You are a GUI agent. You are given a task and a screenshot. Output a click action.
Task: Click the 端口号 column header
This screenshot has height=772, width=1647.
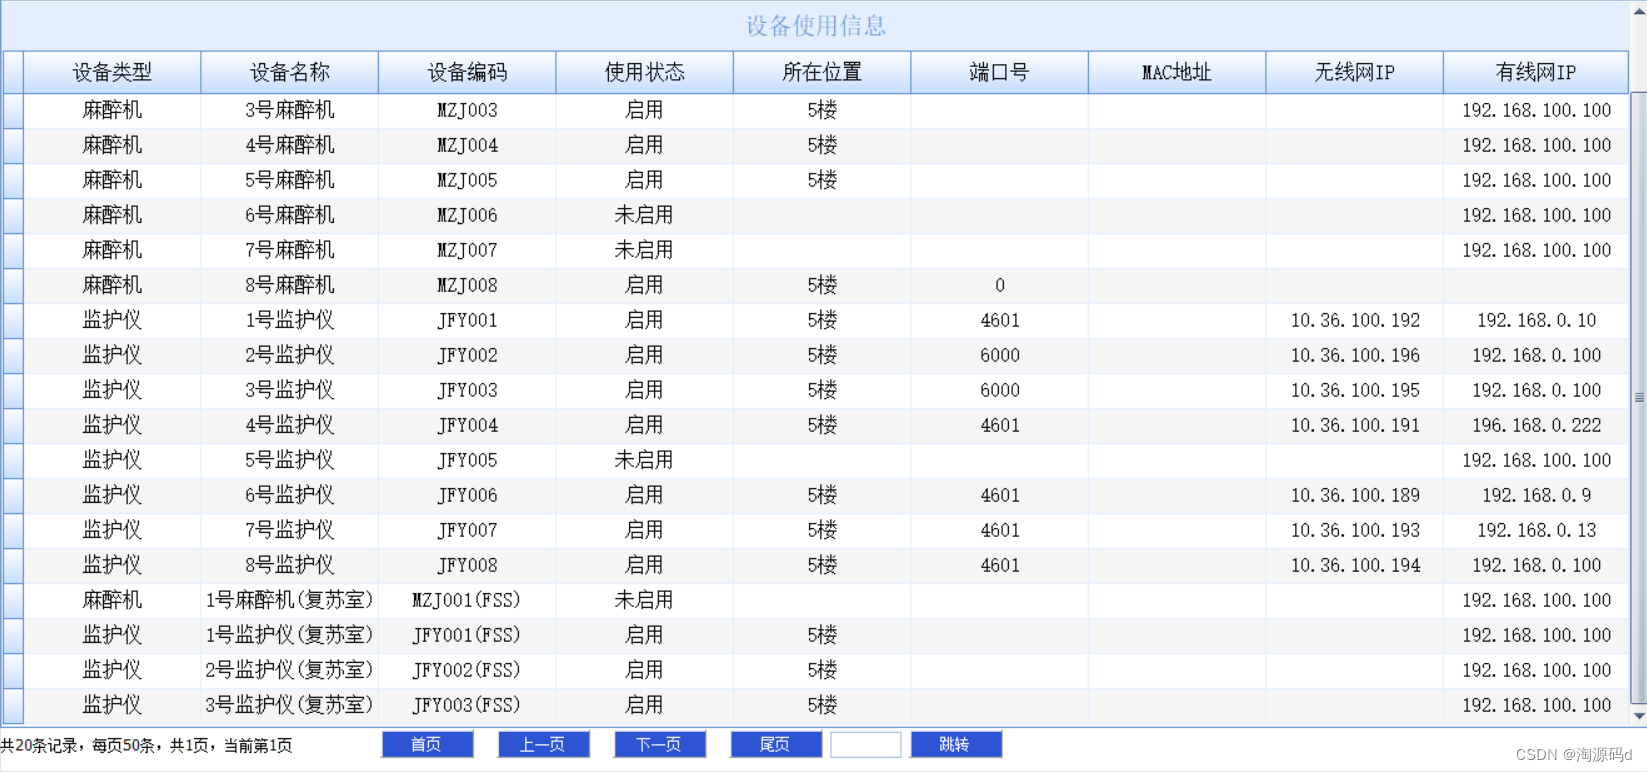[x=1000, y=72]
